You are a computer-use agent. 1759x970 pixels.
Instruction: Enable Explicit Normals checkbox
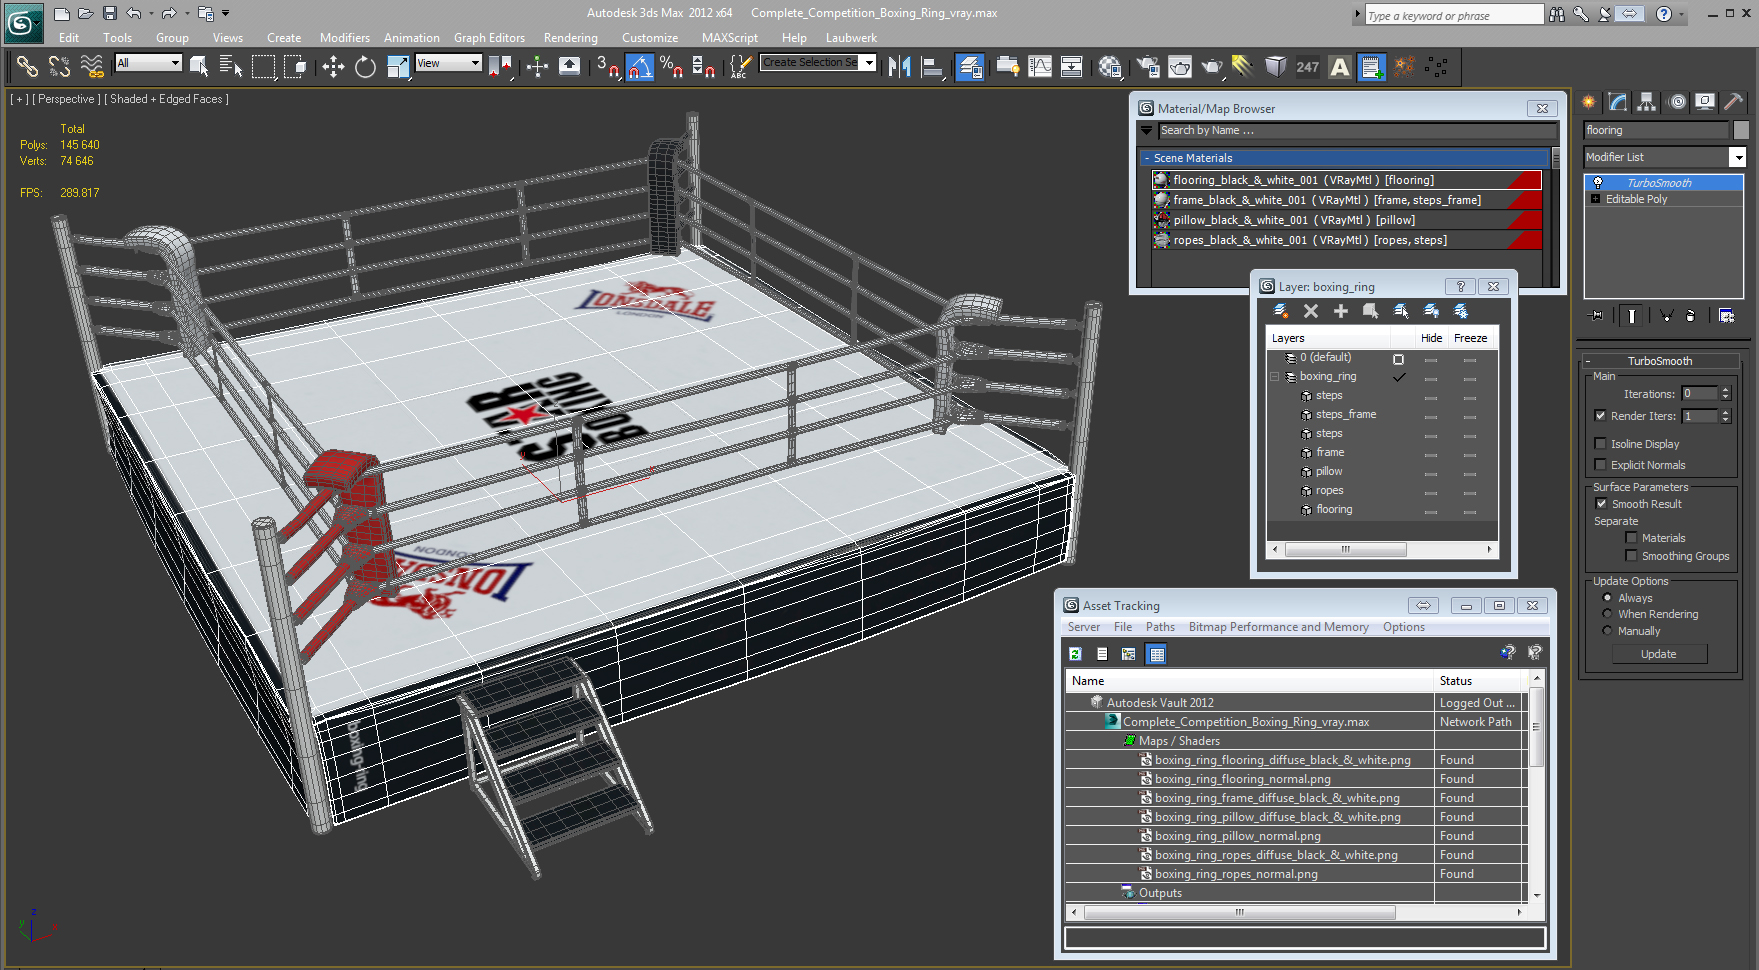point(1600,465)
